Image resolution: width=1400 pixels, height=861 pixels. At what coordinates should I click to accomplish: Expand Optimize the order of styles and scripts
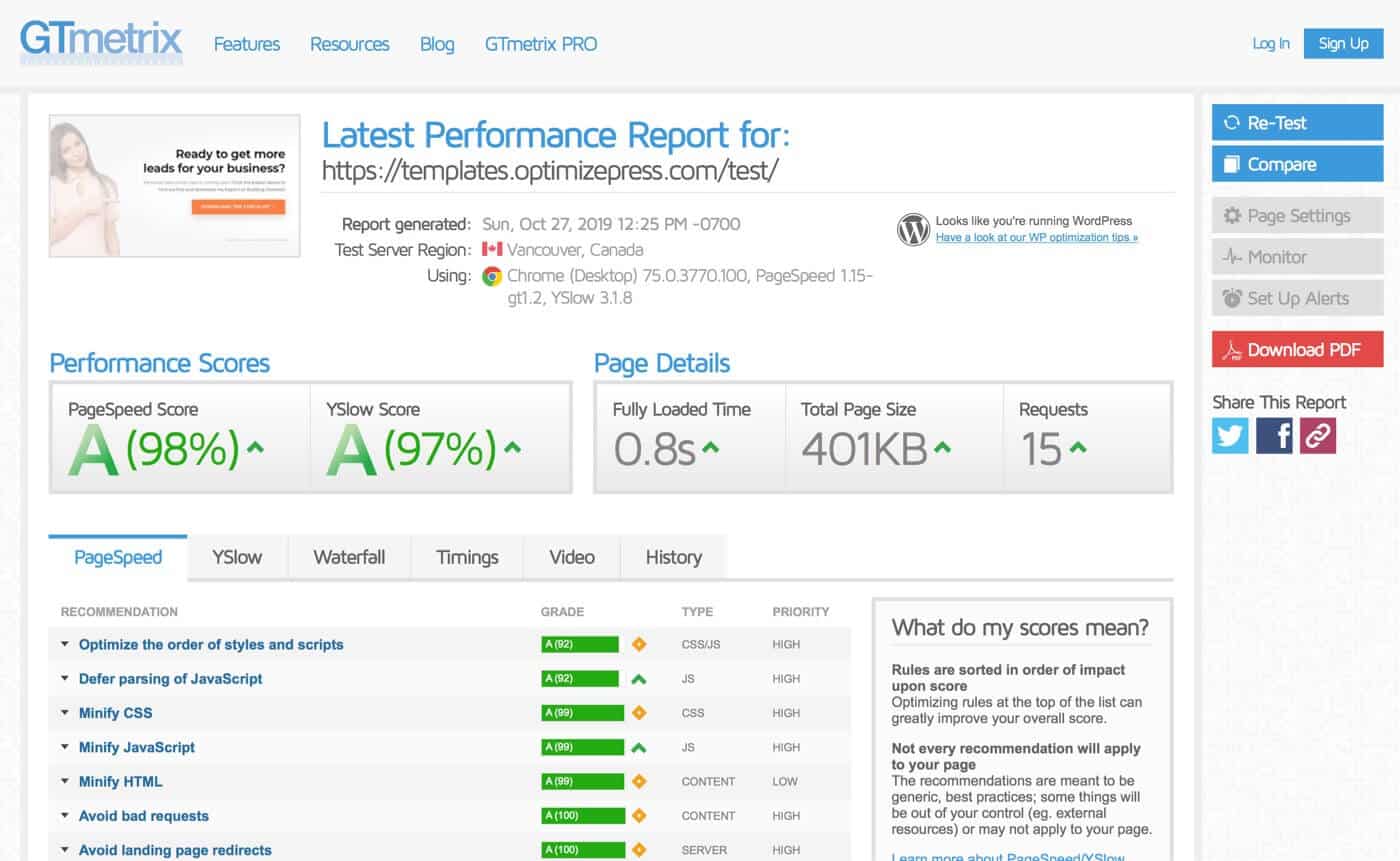pos(64,645)
